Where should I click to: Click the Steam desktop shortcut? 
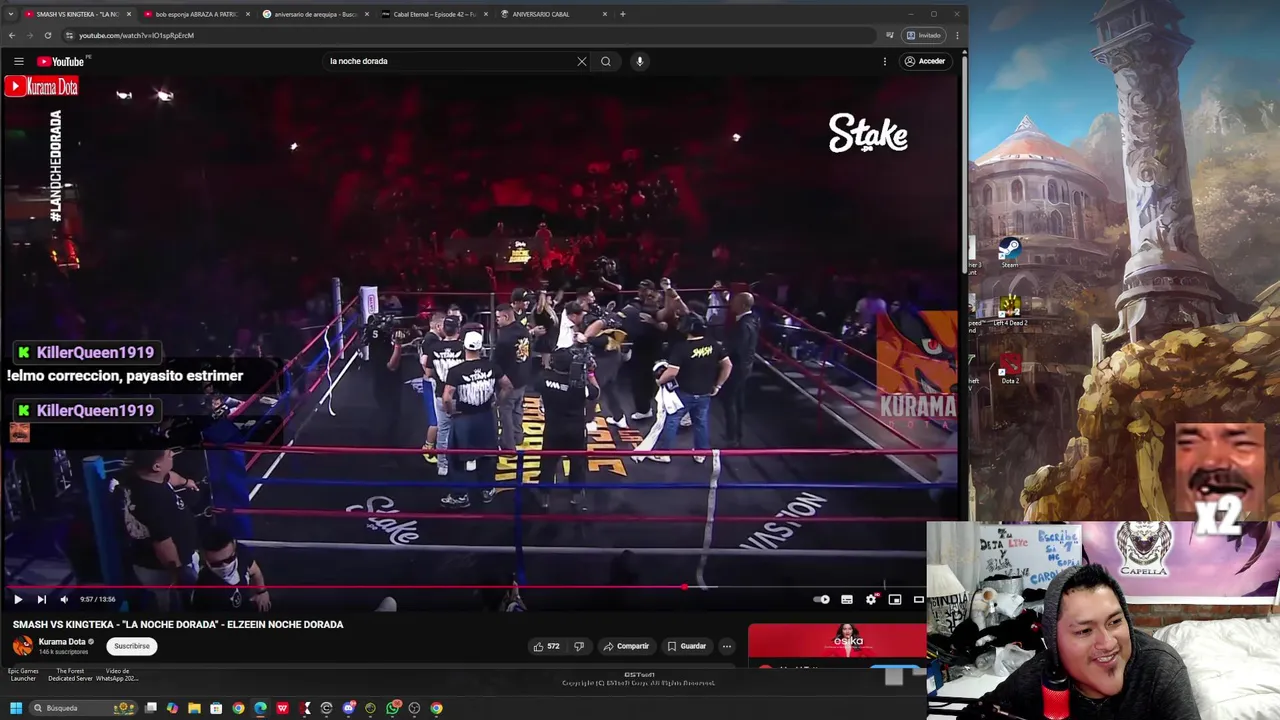(x=1010, y=252)
